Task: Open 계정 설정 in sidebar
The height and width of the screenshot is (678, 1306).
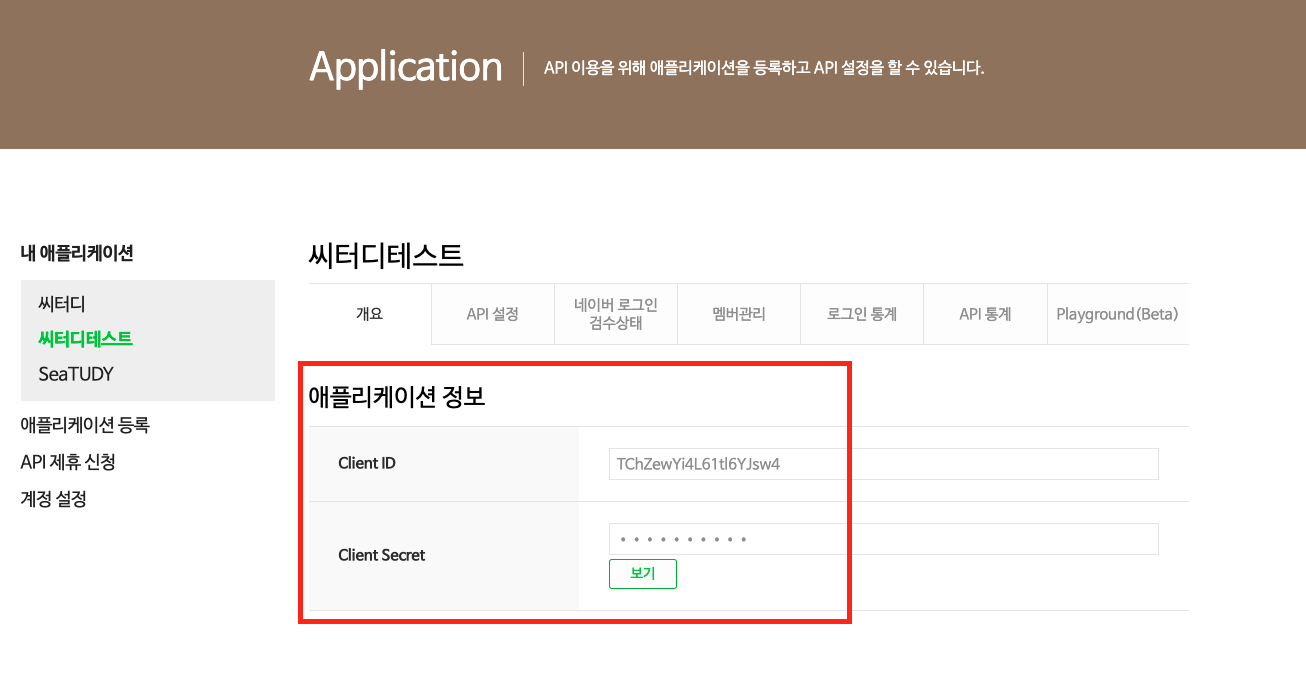Action: [53, 499]
